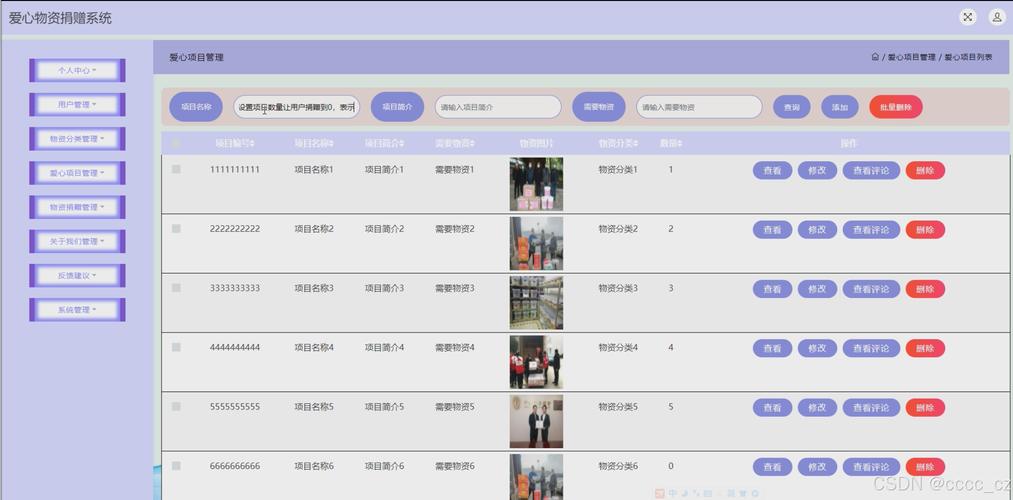
Task: Click 查看 for 项目名称5 row
Action: pos(772,408)
